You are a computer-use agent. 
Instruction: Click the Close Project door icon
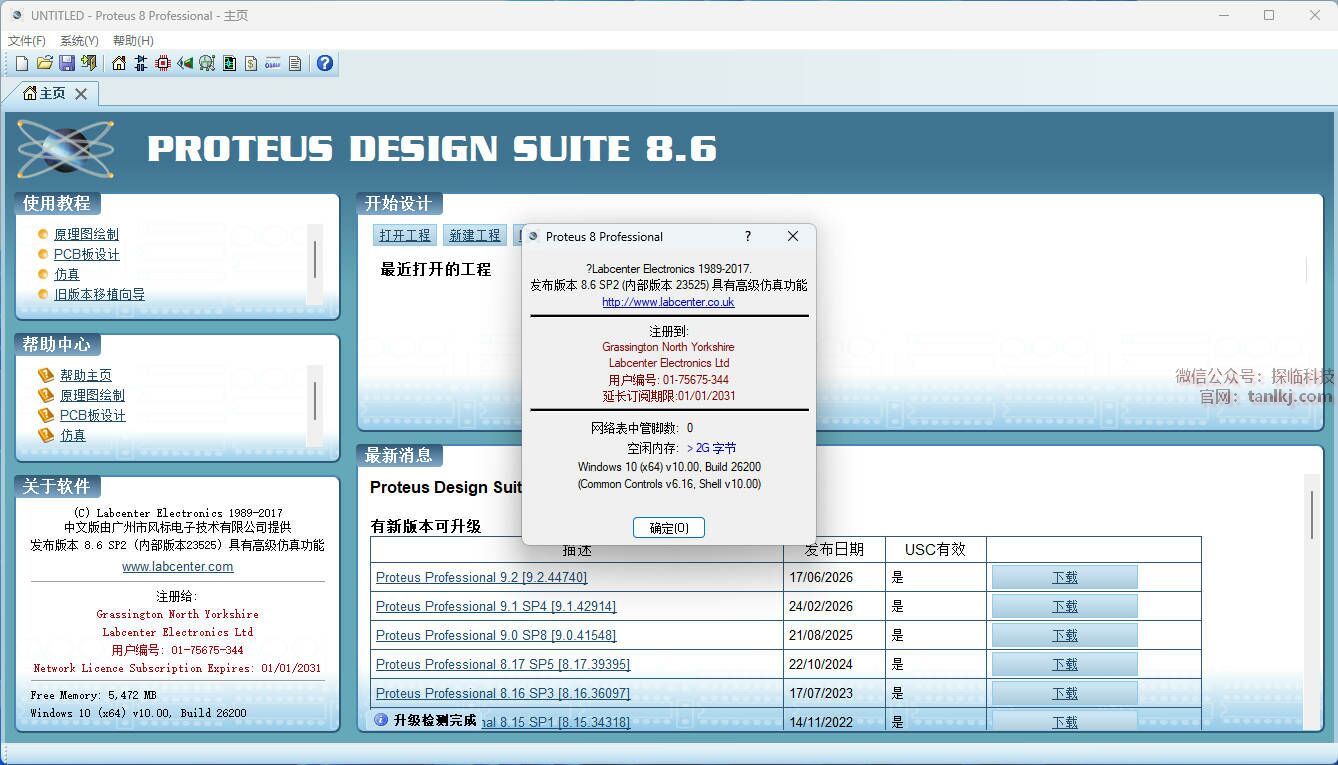tap(90, 63)
